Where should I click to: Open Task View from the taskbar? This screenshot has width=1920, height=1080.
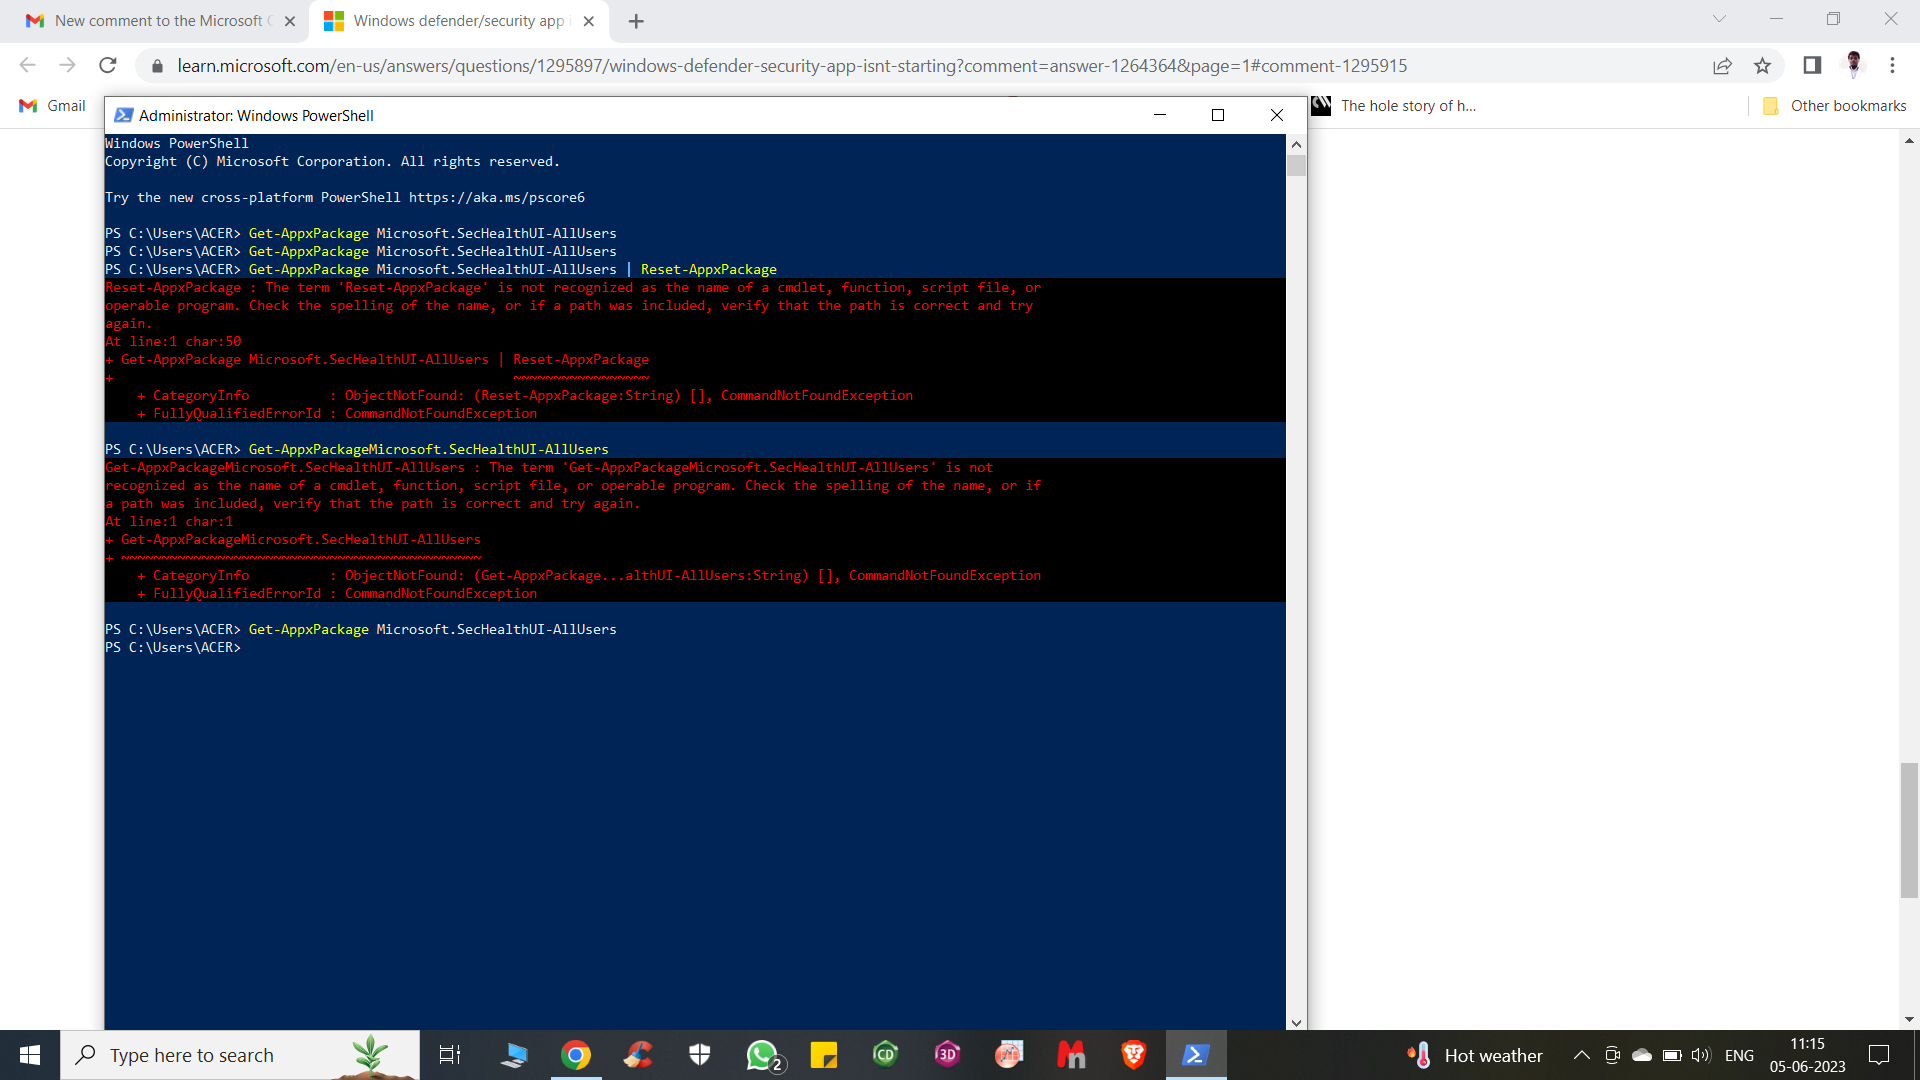(x=450, y=1055)
